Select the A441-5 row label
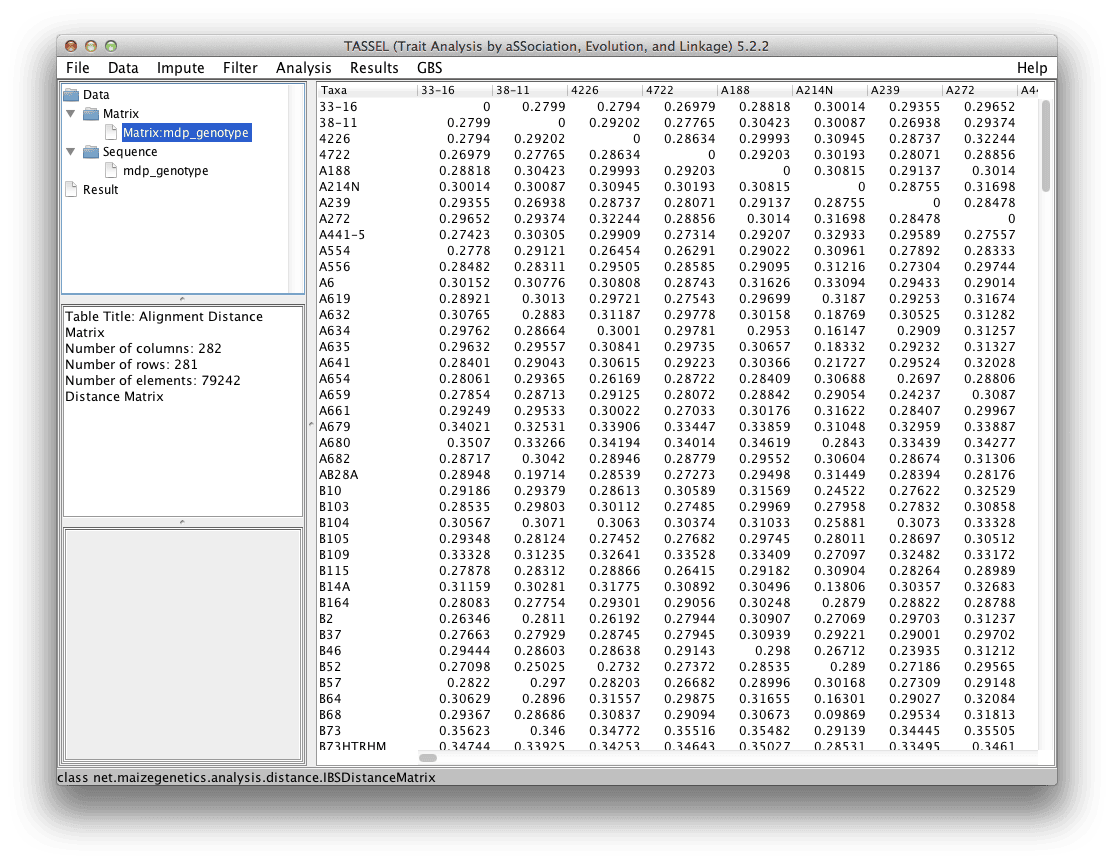This screenshot has height=864, width=1114. pos(342,234)
